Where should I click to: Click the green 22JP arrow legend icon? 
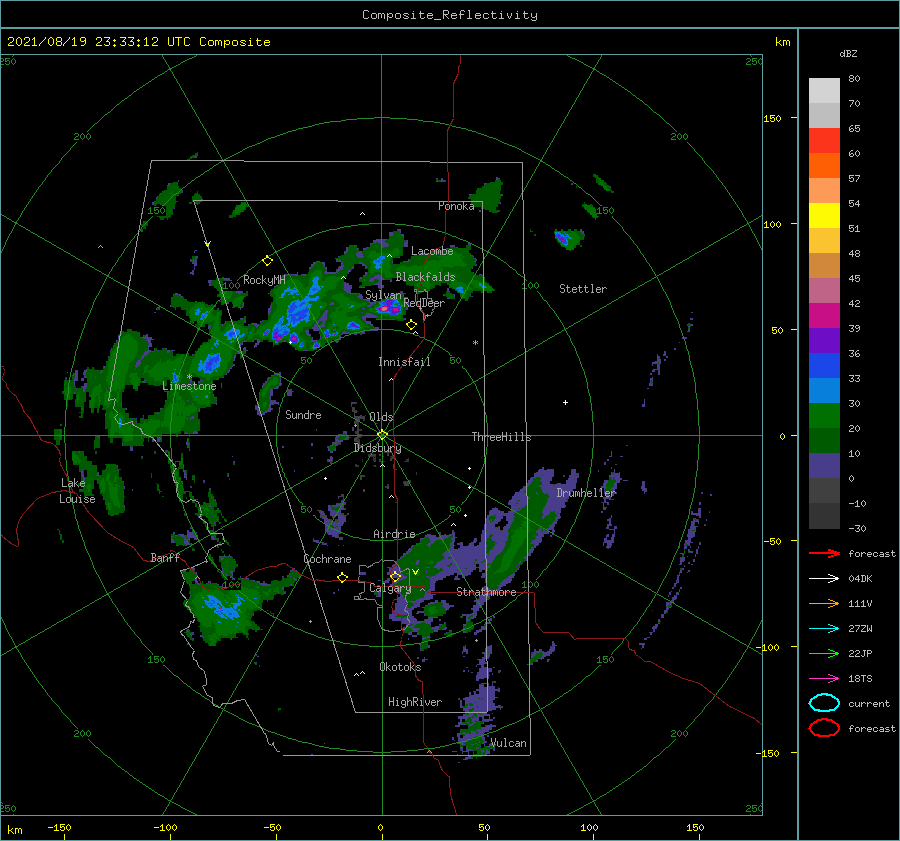pos(824,653)
